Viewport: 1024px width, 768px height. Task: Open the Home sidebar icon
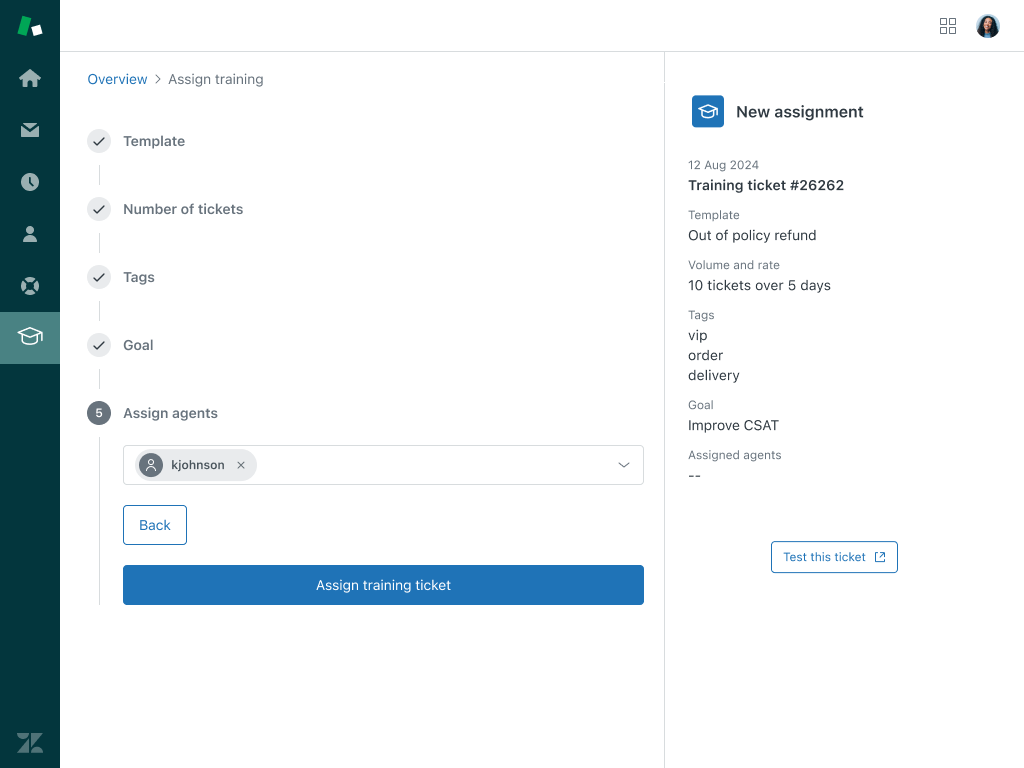(x=29, y=78)
